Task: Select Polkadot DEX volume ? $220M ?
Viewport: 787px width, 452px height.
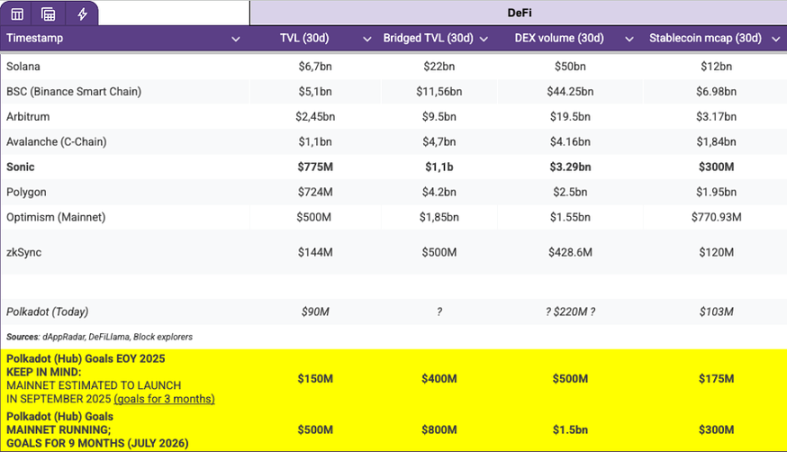Action: 570,312
